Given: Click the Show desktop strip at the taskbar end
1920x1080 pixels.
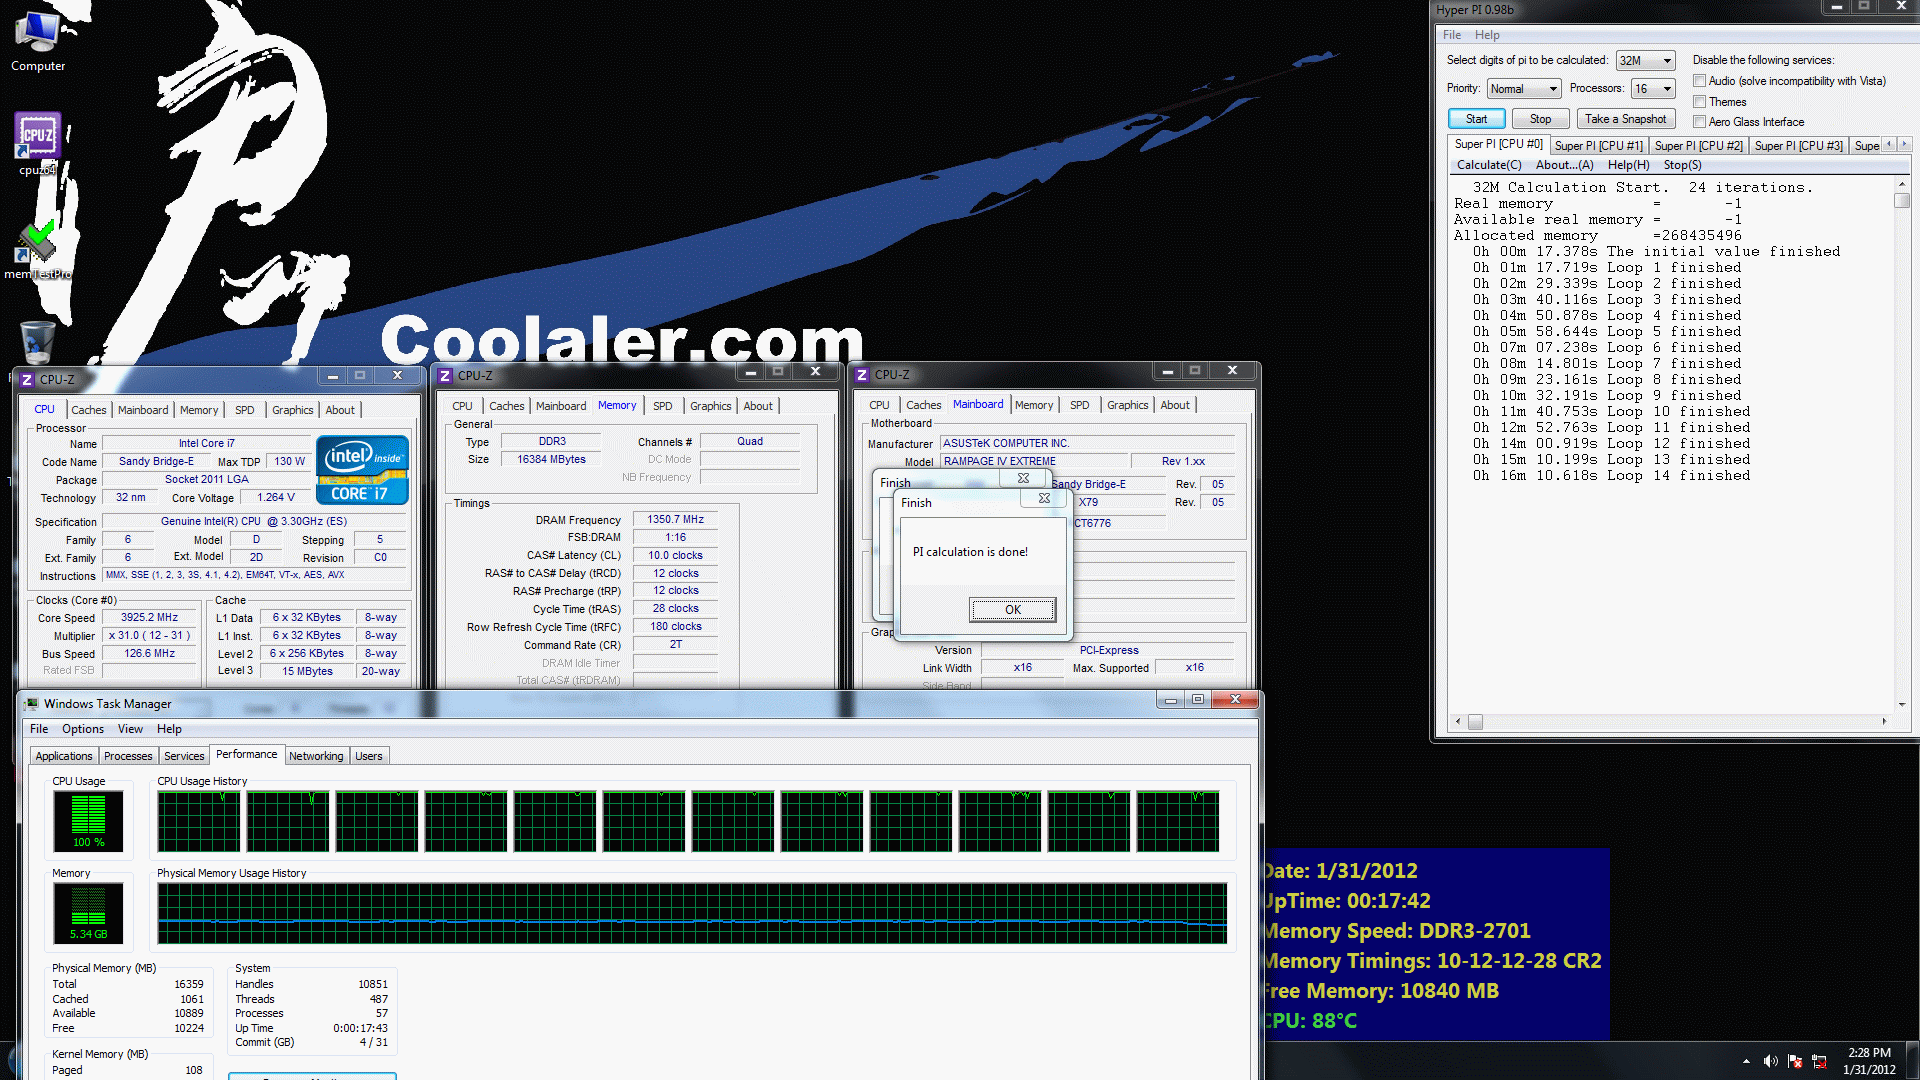Looking at the screenshot, I should 1913,1061.
